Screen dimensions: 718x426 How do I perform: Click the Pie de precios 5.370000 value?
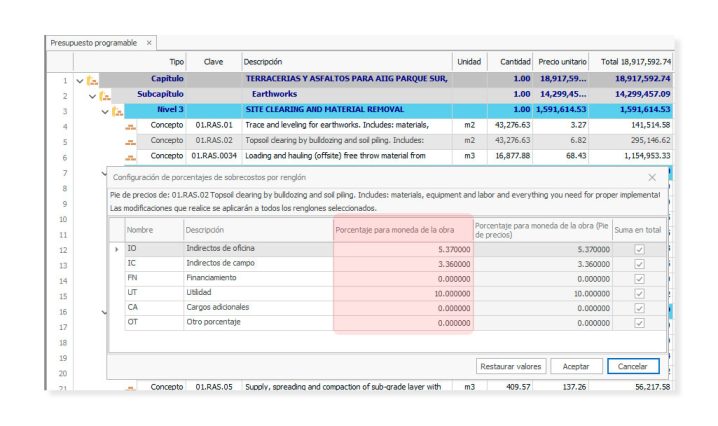point(543,249)
